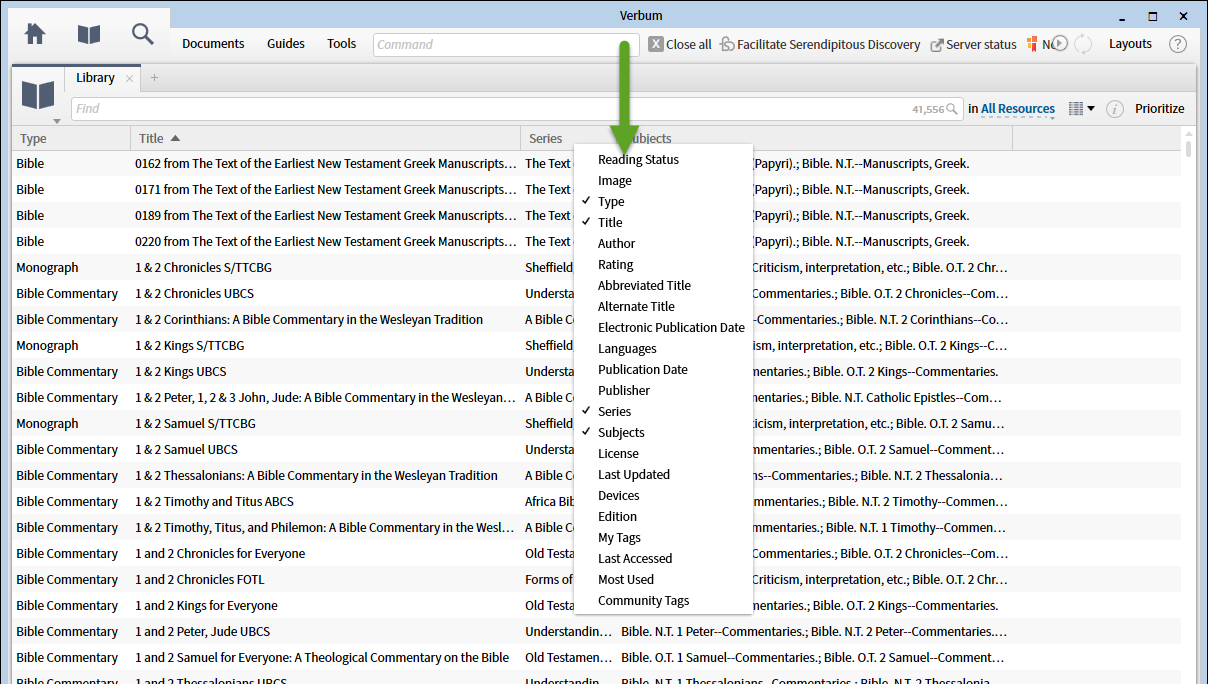Select '1 & 2 Timothy and Titus ABCS'
The image size is (1208, 684).
click(596, 501)
